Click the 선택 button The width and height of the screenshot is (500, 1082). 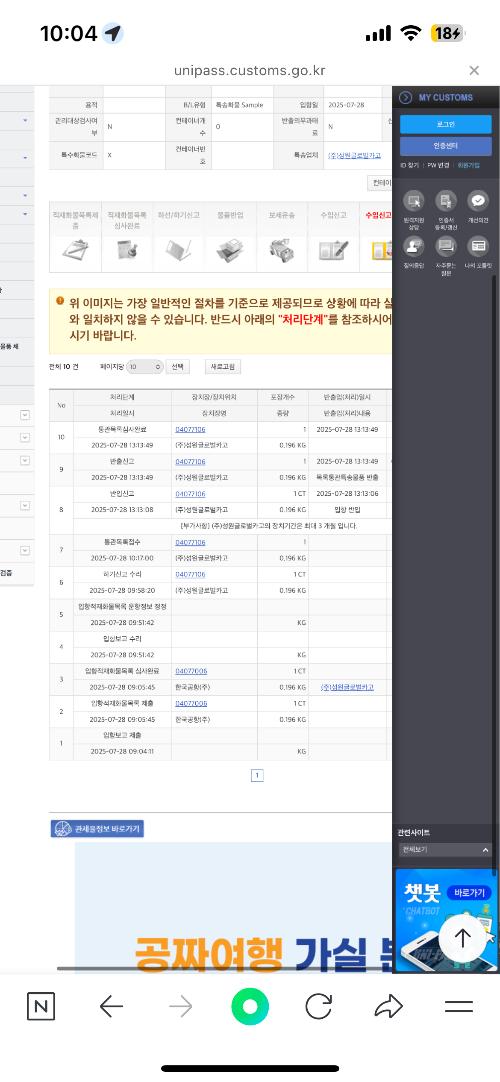click(177, 366)
